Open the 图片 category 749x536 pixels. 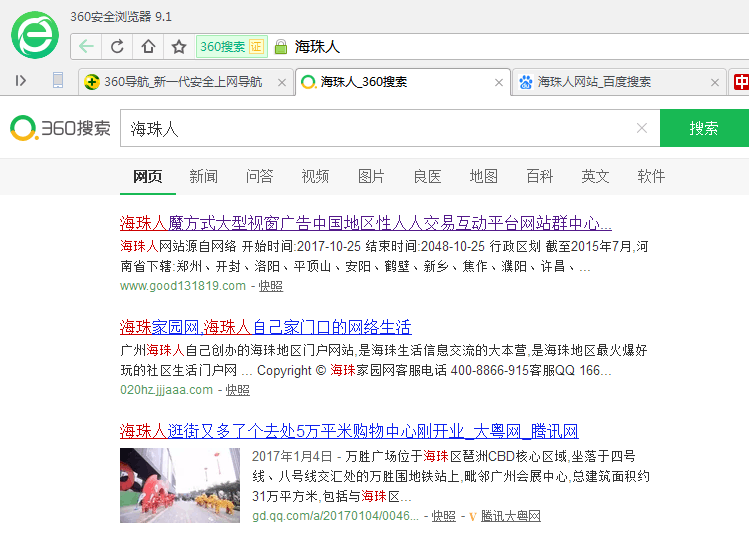[371, 176]
